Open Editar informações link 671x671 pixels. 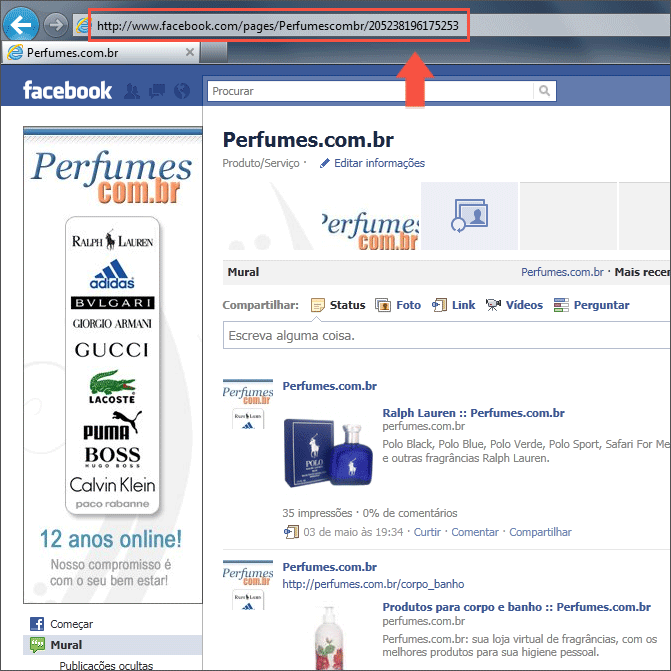pyautogui.click(x=379, y=163)
